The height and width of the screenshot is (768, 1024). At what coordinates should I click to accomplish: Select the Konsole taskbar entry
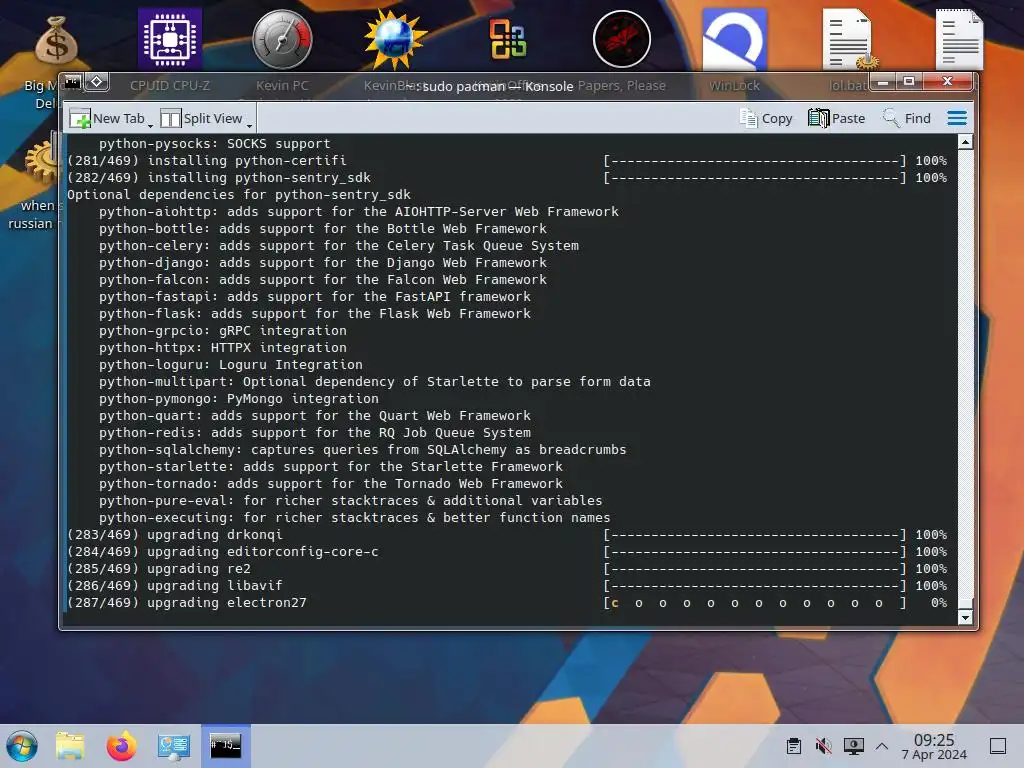coord(225,746)
